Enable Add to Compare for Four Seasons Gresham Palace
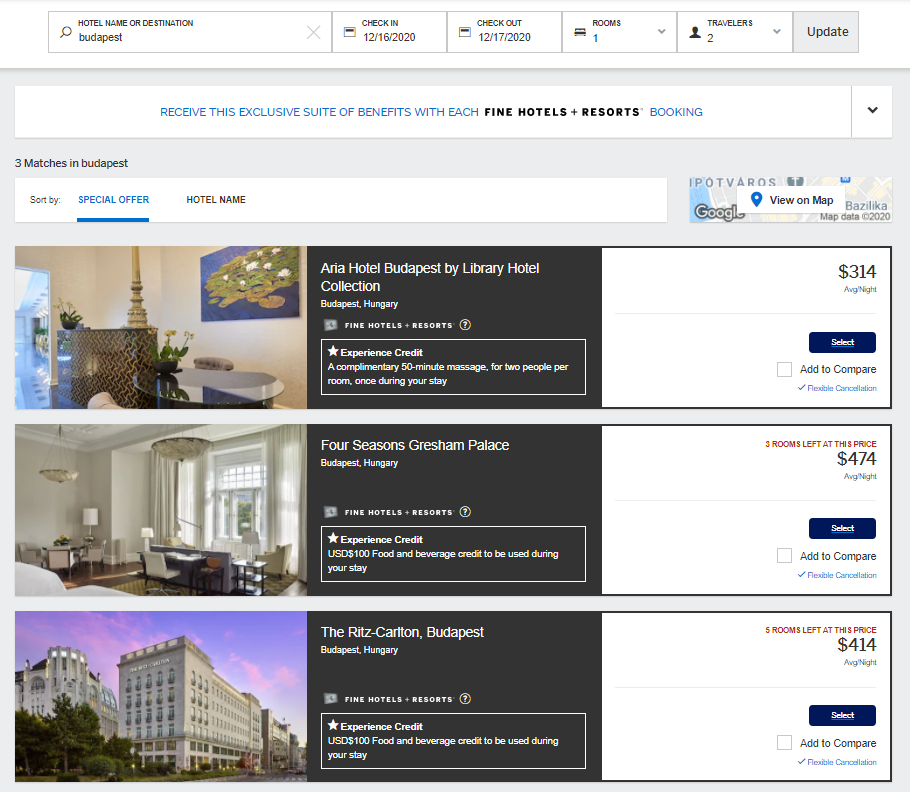910x792 pixels. coord(784,555)
